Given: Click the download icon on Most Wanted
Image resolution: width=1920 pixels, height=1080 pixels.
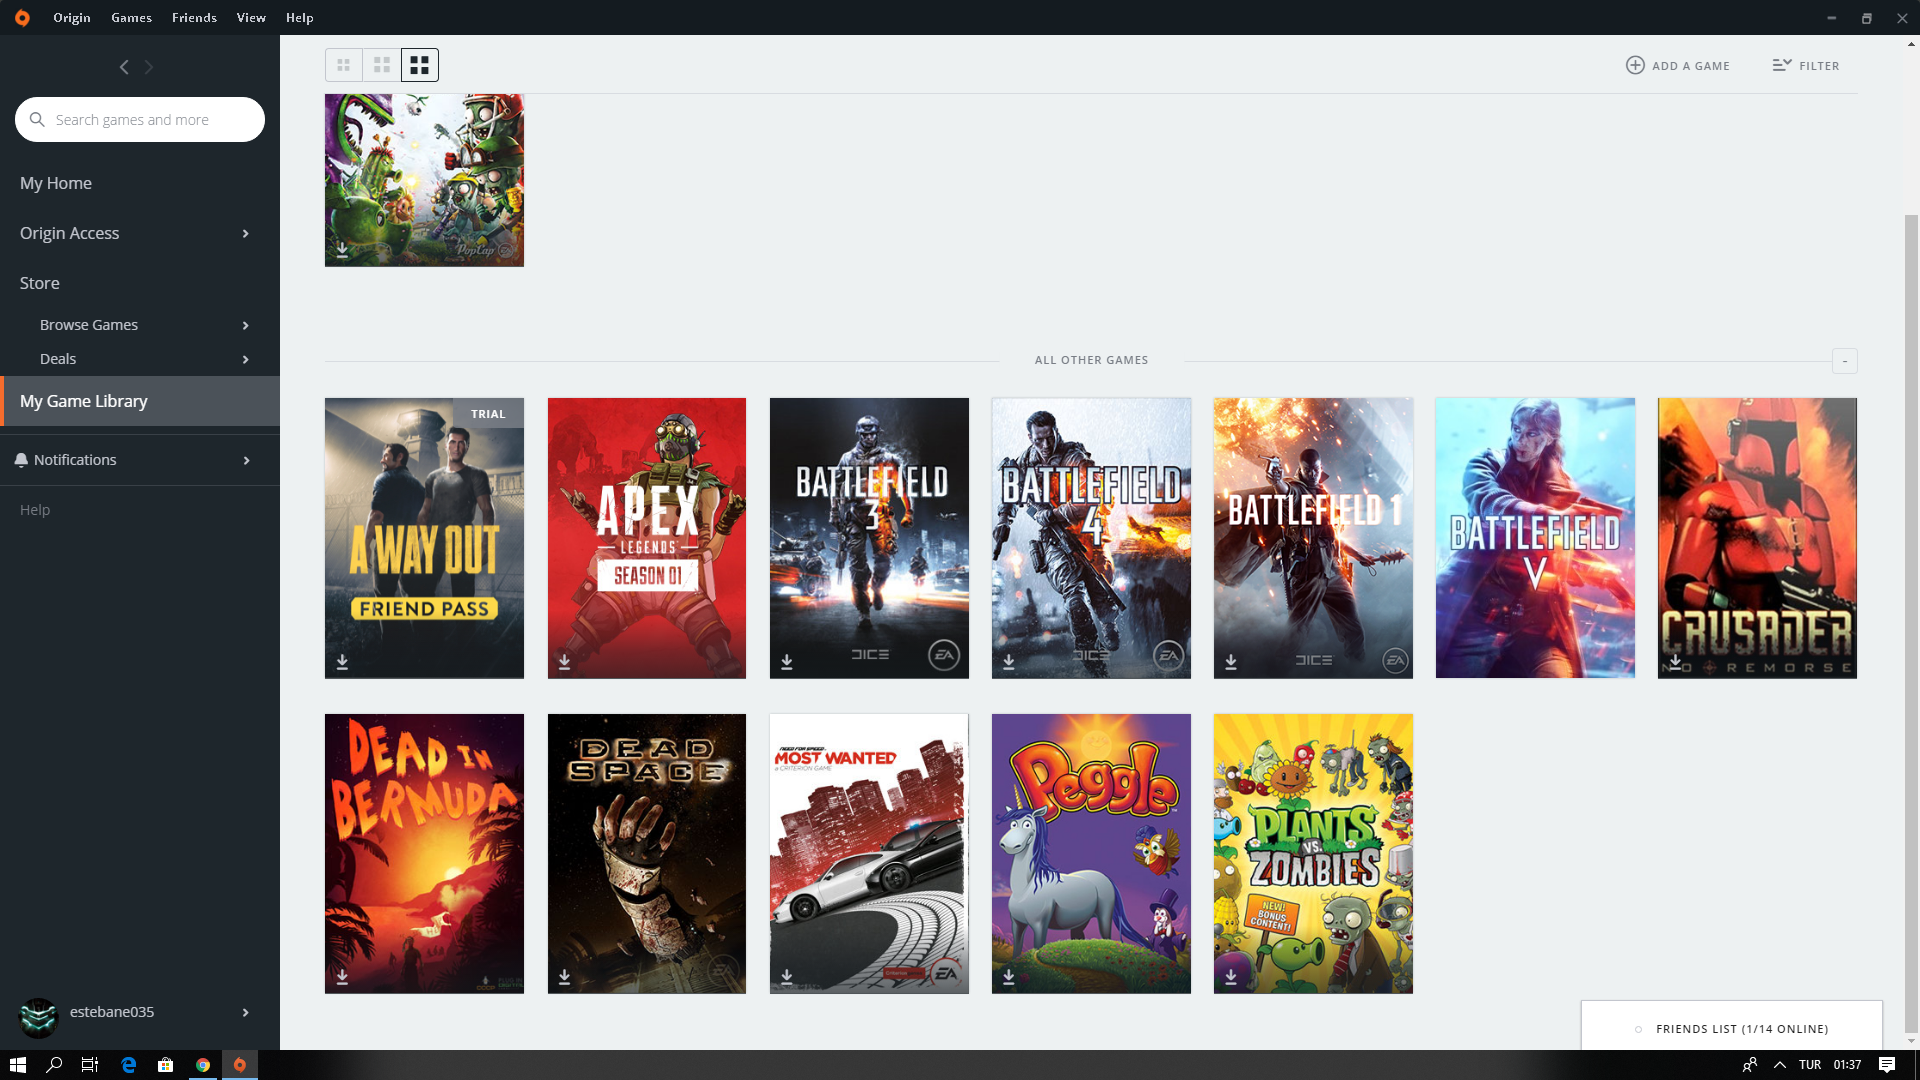Looking at the screenshot, I should point(787,976).
